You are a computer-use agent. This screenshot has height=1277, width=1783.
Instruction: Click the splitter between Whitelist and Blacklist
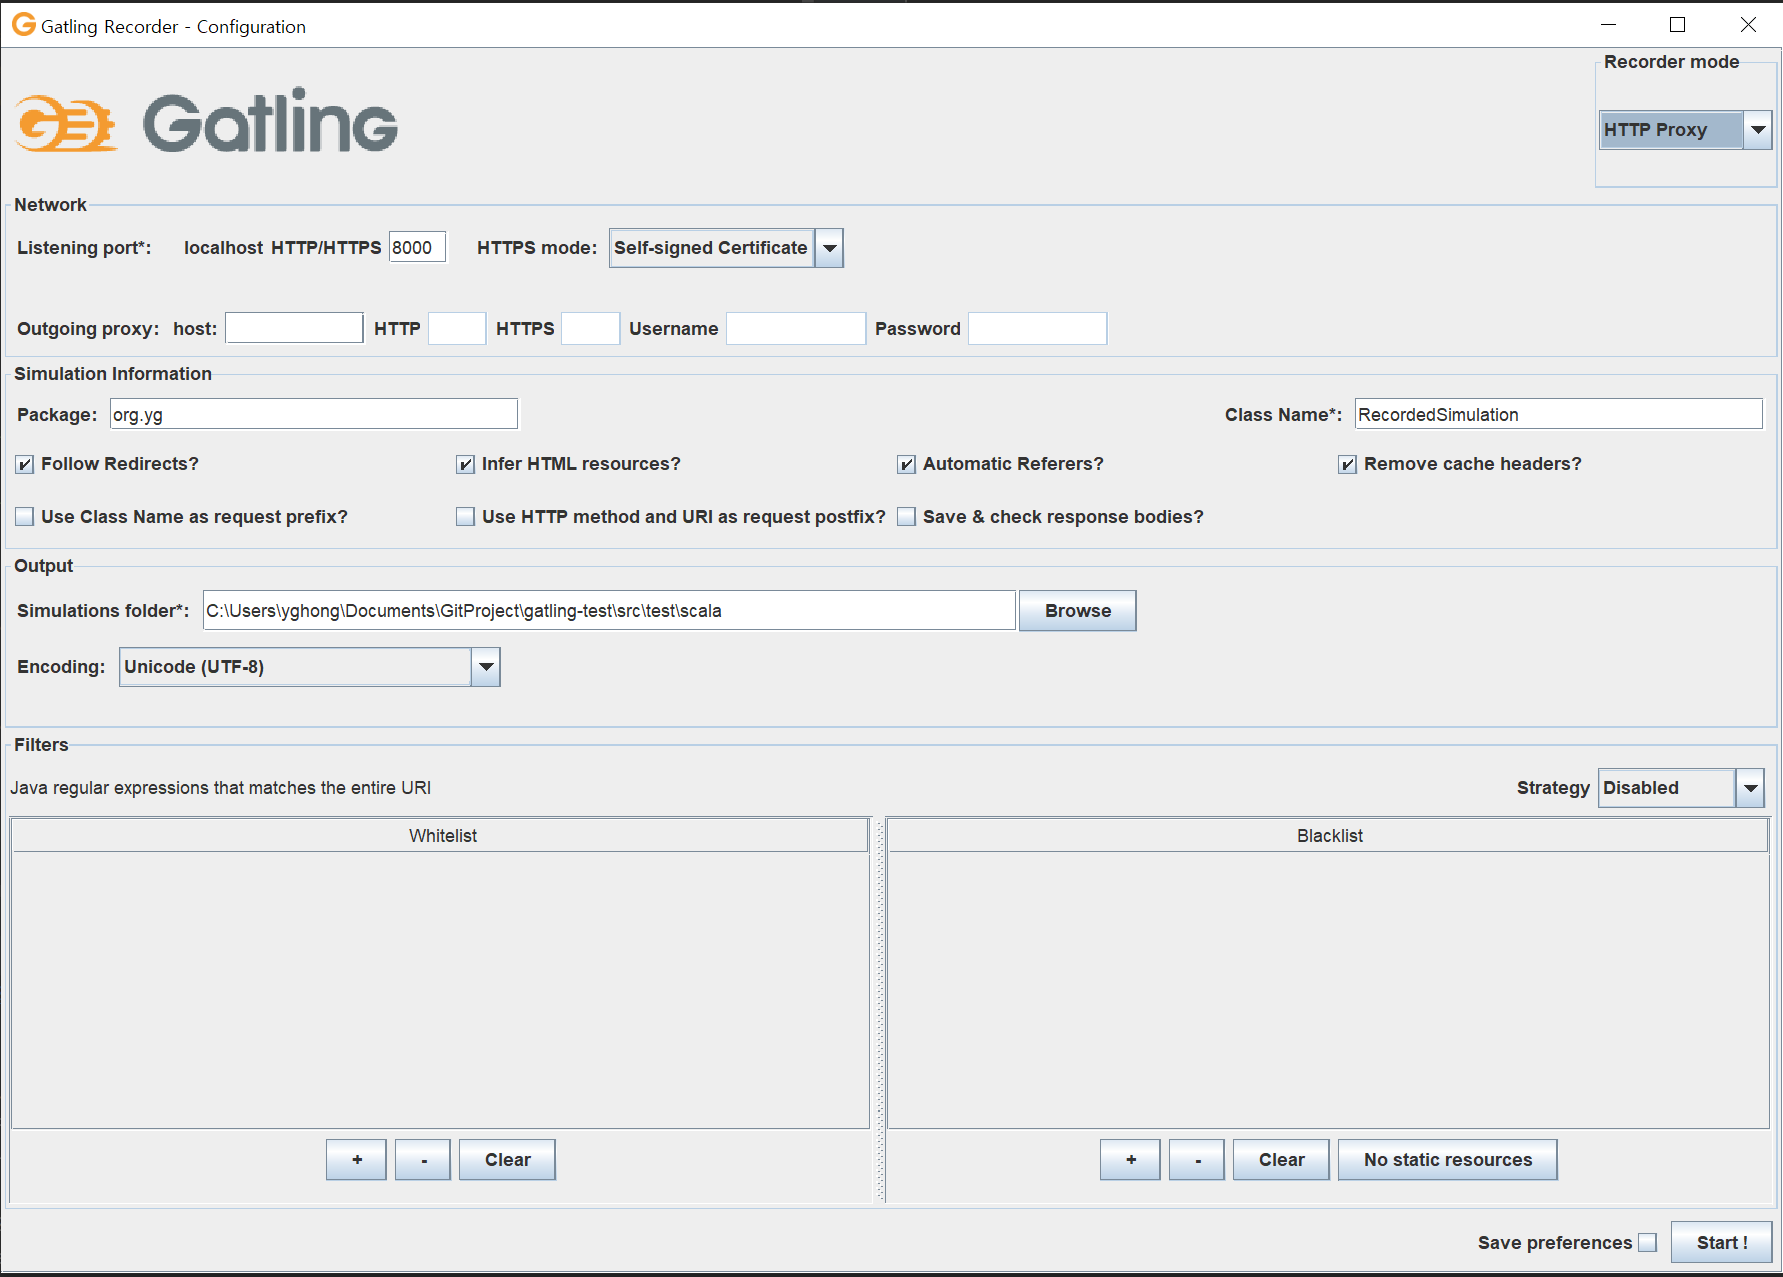pyautogui.click(x=880, y=1010)
